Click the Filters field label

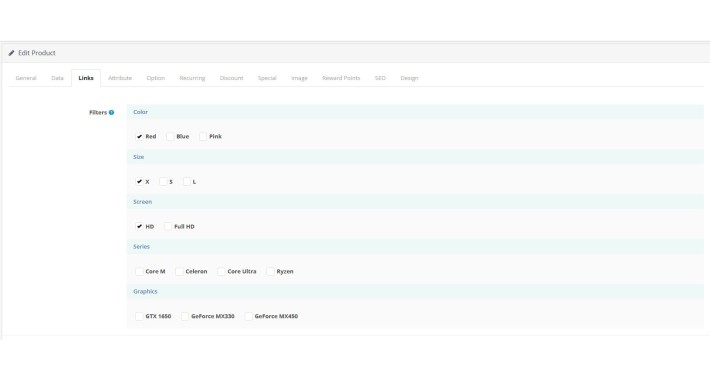click(98, 112)
